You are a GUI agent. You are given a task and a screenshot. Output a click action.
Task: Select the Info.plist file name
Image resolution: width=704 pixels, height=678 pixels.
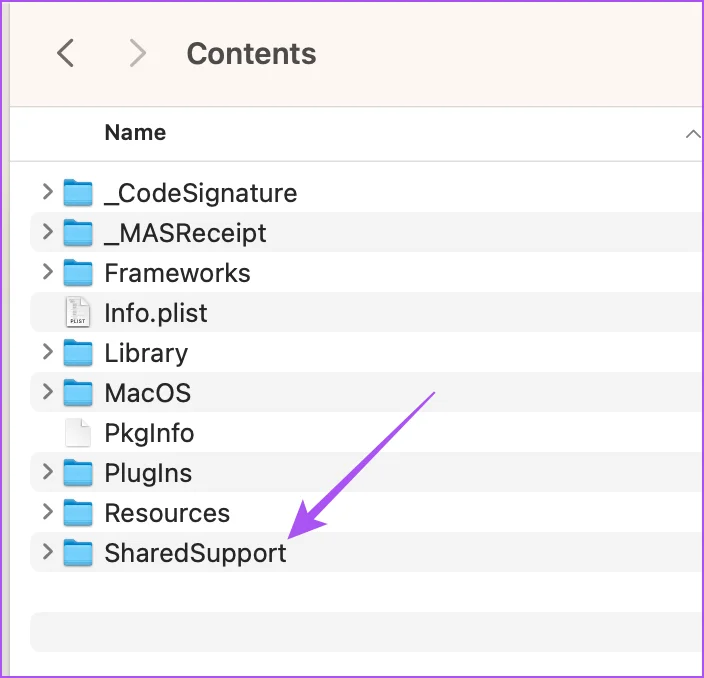click(x=156, y=313)
